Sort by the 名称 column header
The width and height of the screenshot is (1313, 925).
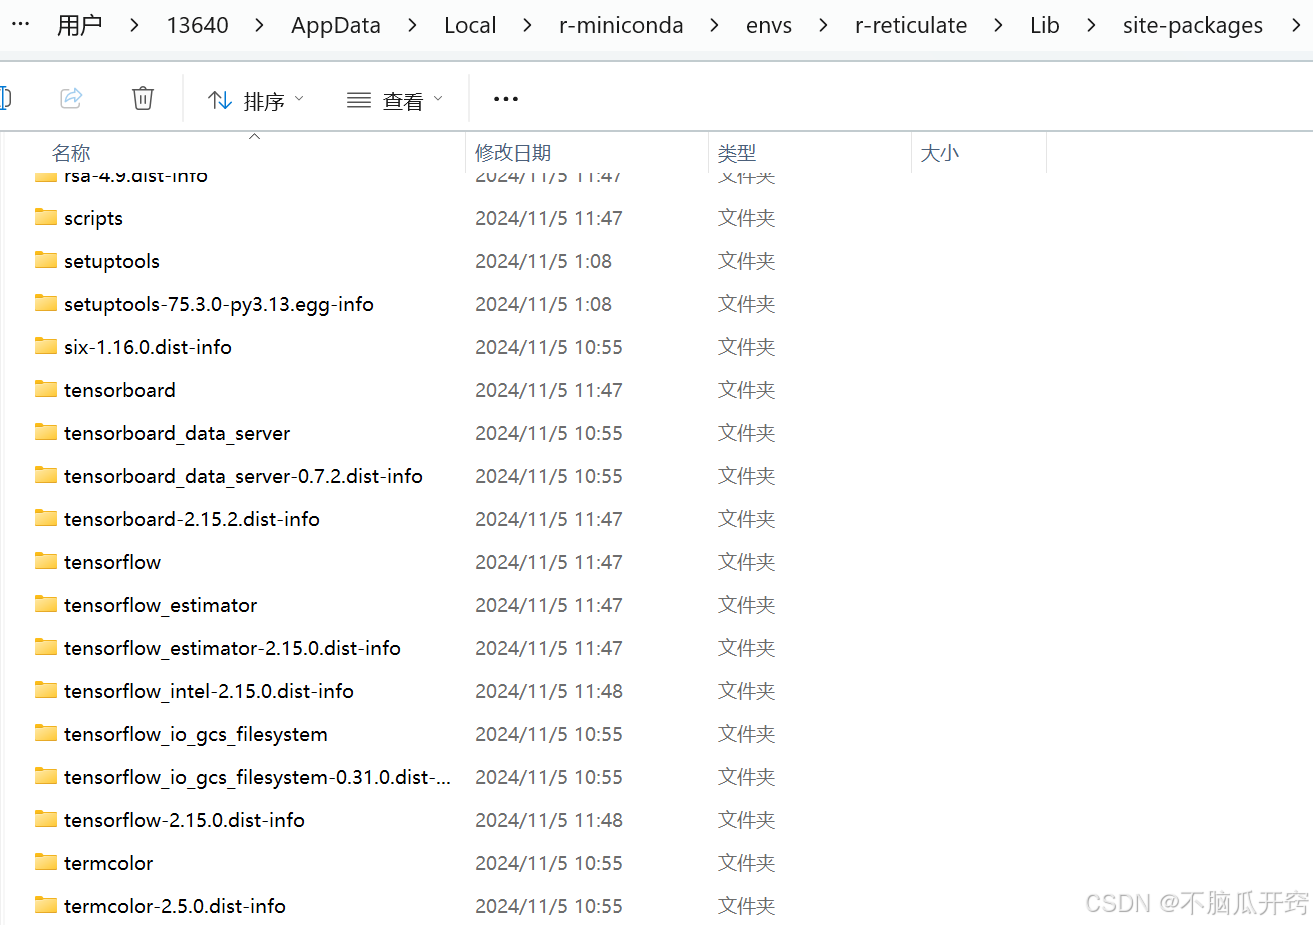click(x=71, y=153)
